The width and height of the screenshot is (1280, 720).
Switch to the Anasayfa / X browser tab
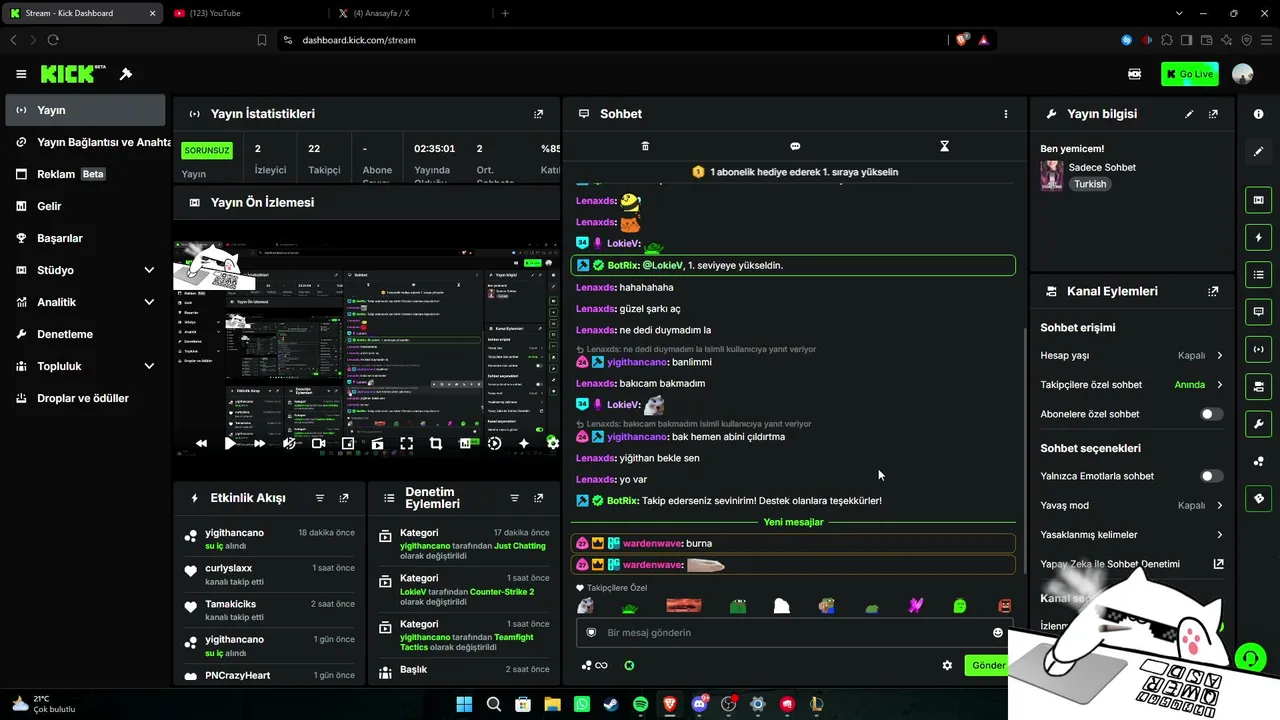(410, 13)
